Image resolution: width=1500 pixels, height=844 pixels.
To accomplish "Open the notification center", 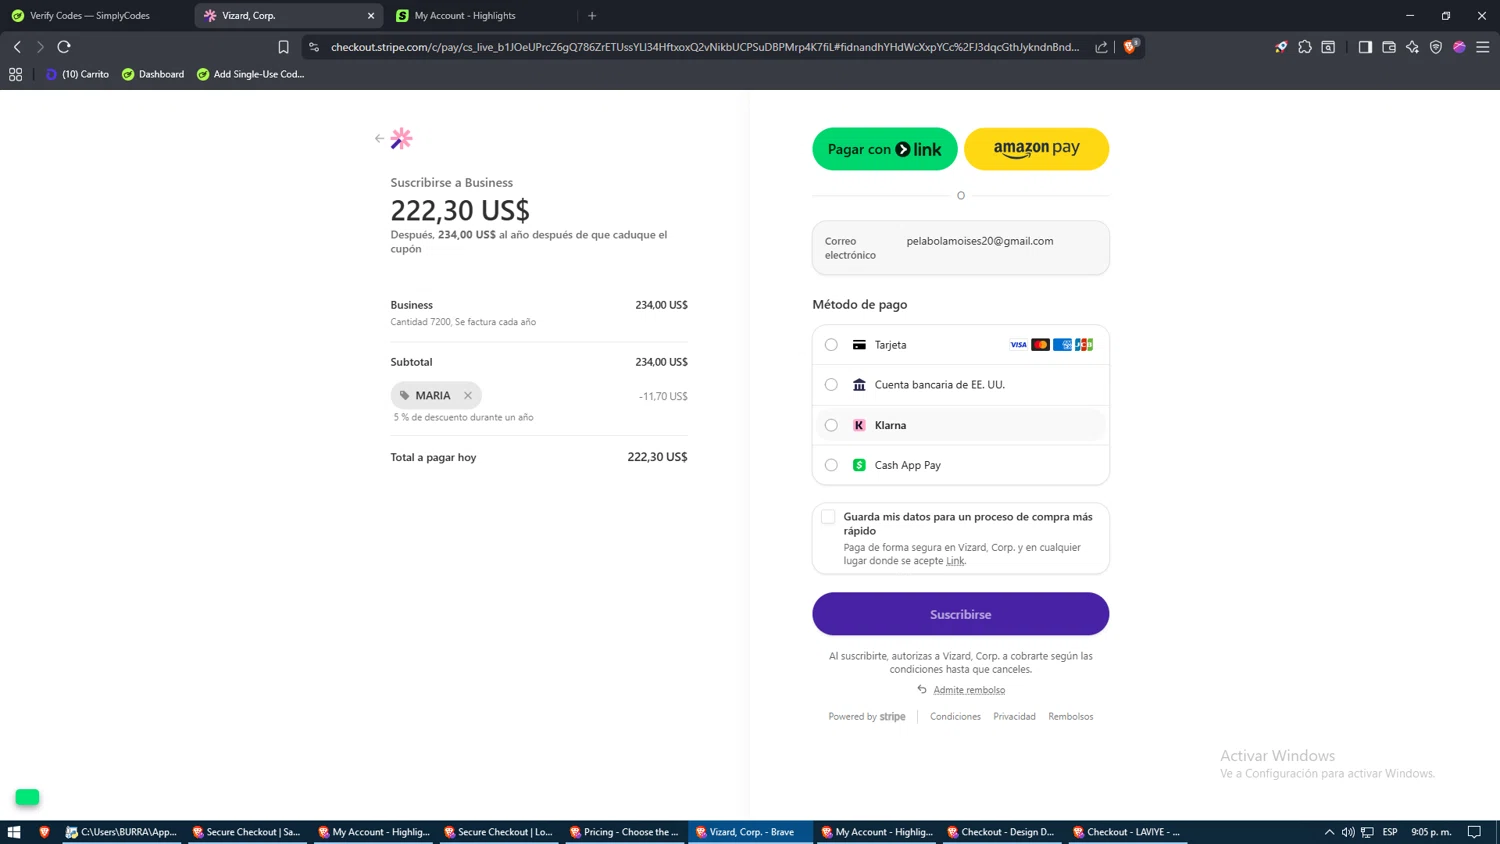I will [1474, 832].
